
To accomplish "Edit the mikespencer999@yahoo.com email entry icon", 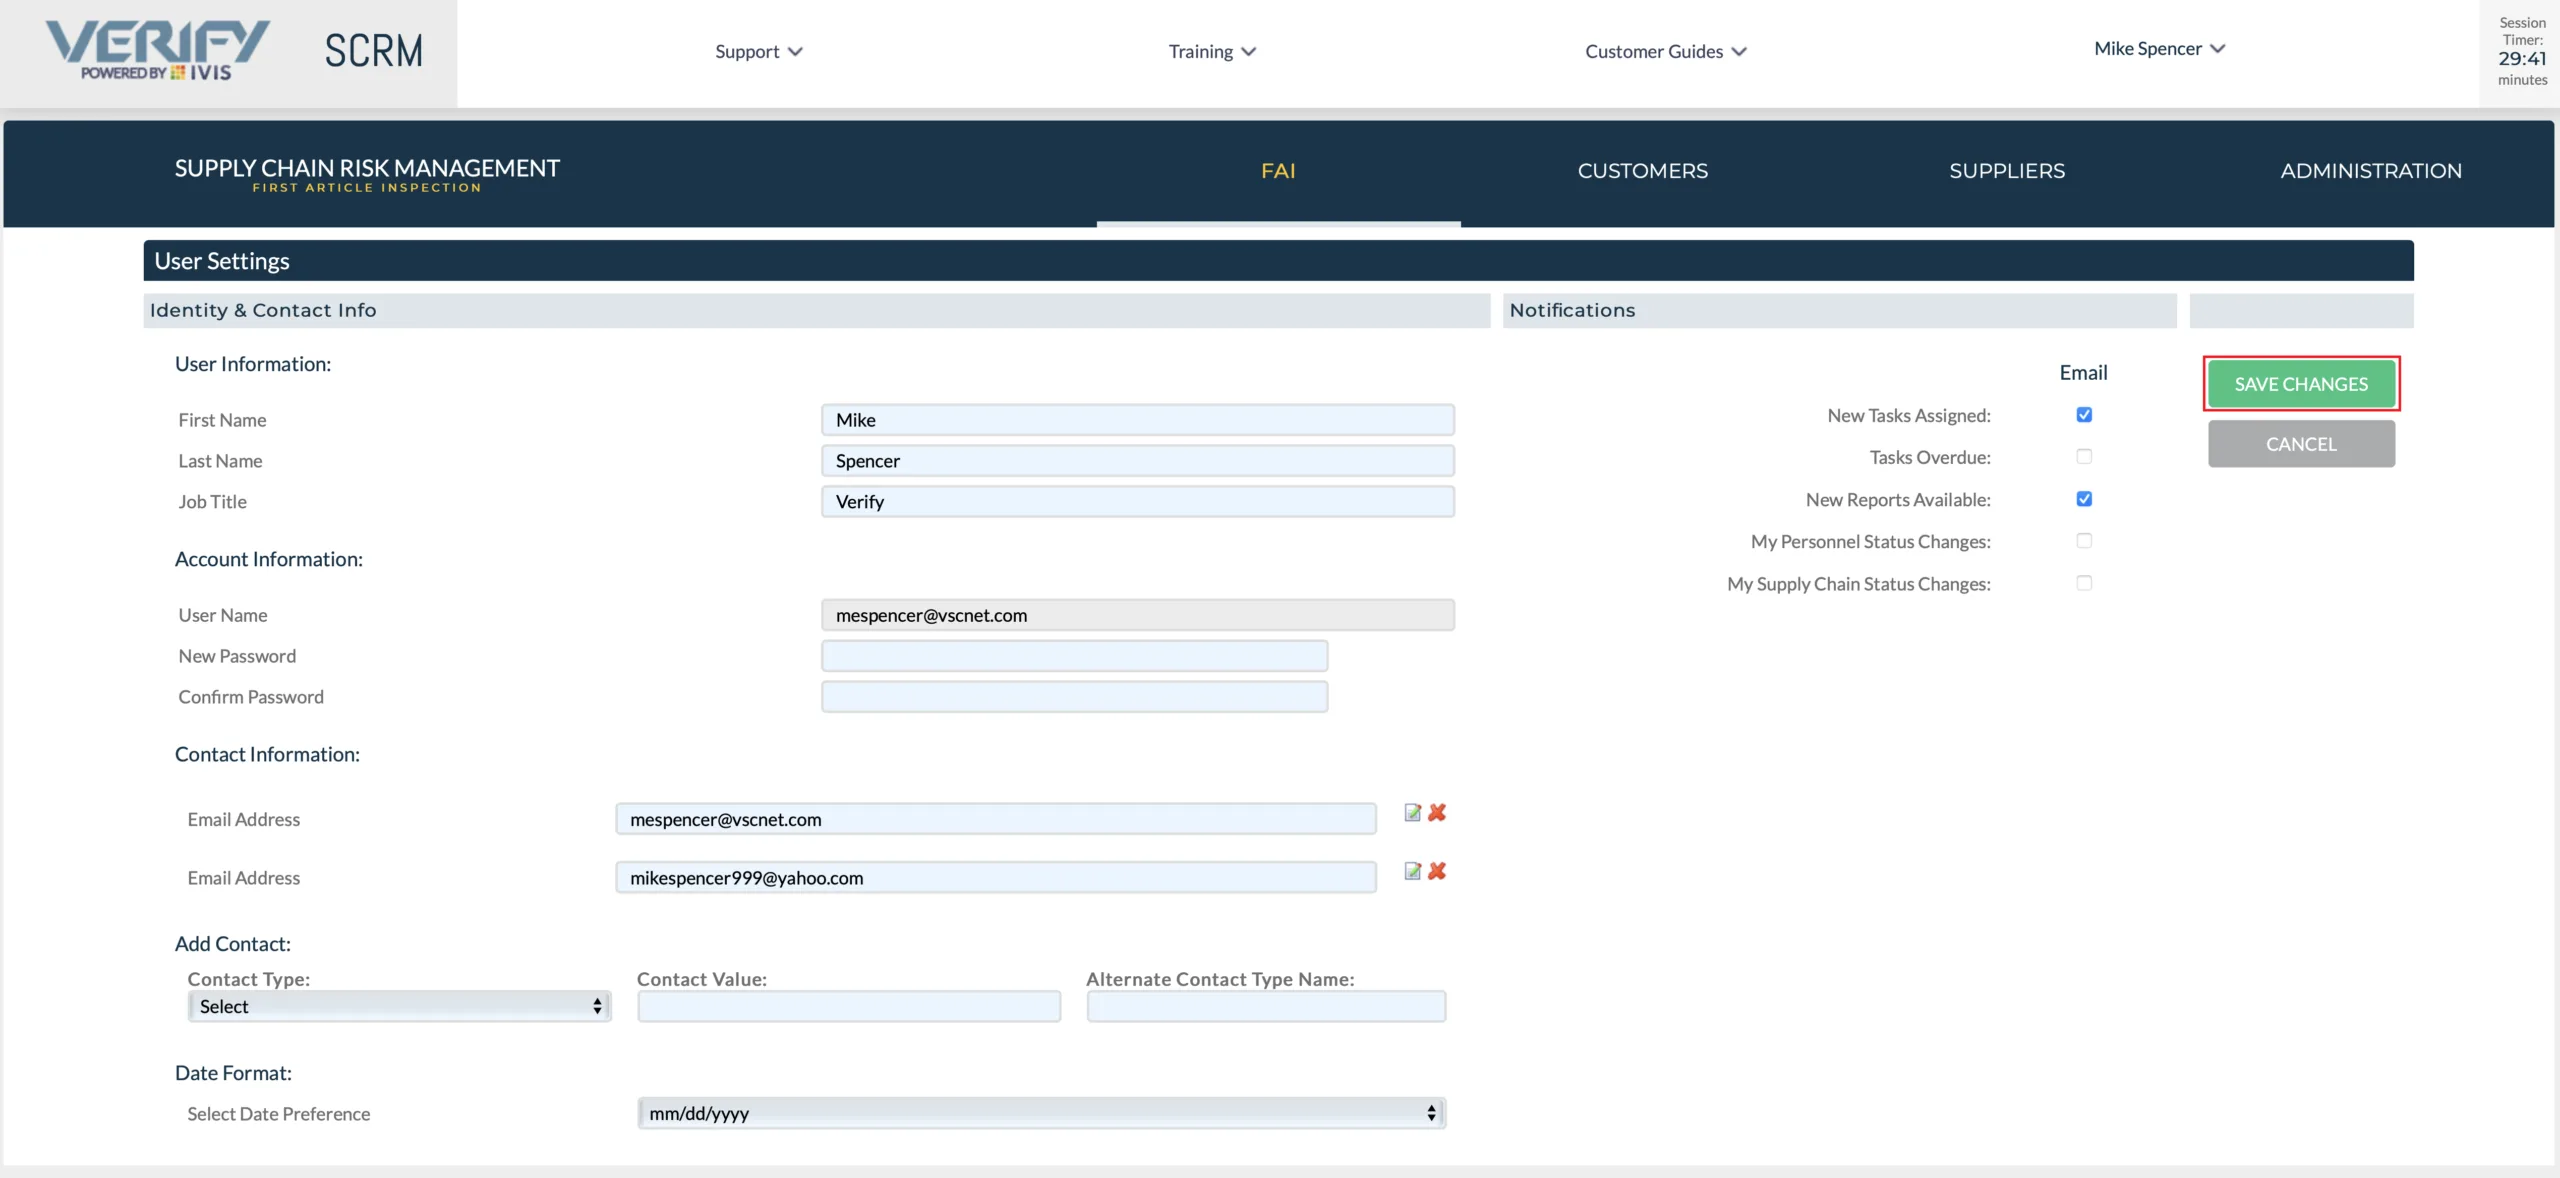I will pyautogui.click(x=1412, y=871).
